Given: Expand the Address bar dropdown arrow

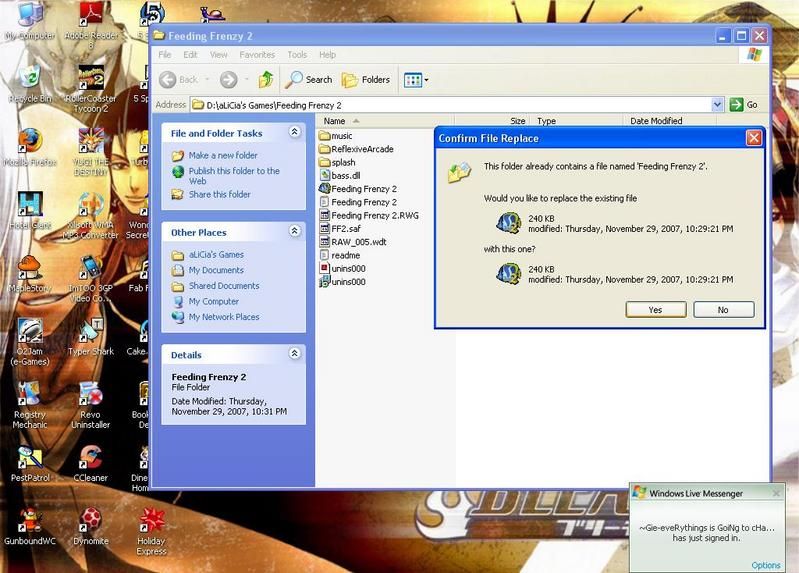Looking at the screenshot, I should pos(717,105).
